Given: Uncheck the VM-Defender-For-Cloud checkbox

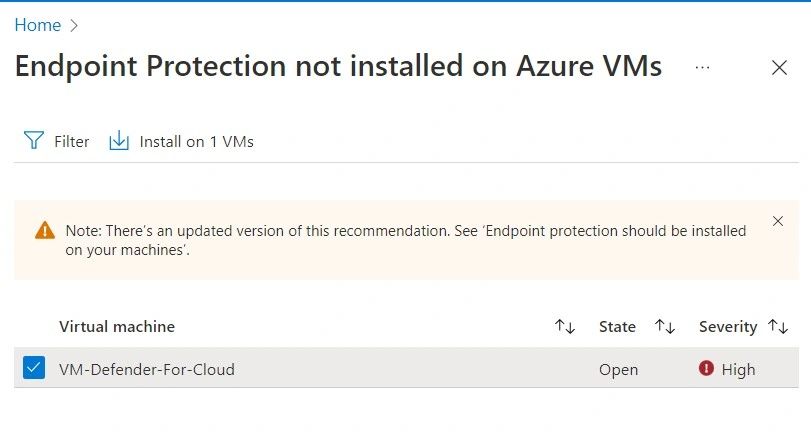Looking at the screenshot, I should coord(34,369).
